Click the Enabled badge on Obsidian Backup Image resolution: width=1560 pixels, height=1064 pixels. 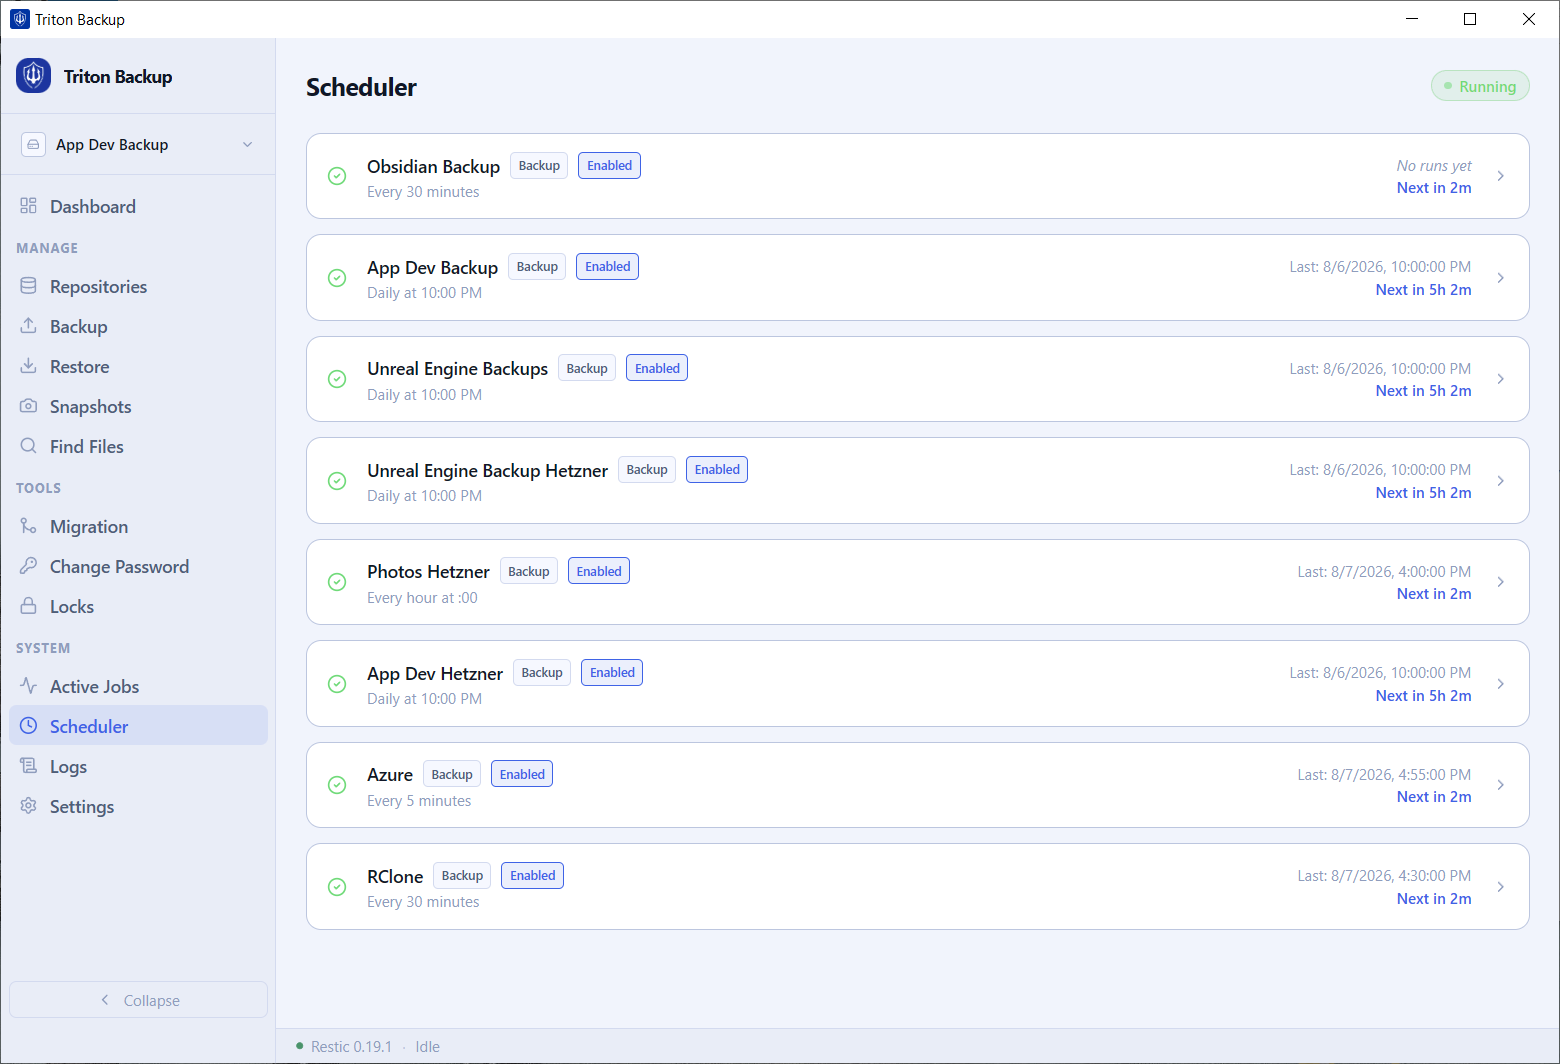pyautogui.click(x=609, y=166)
